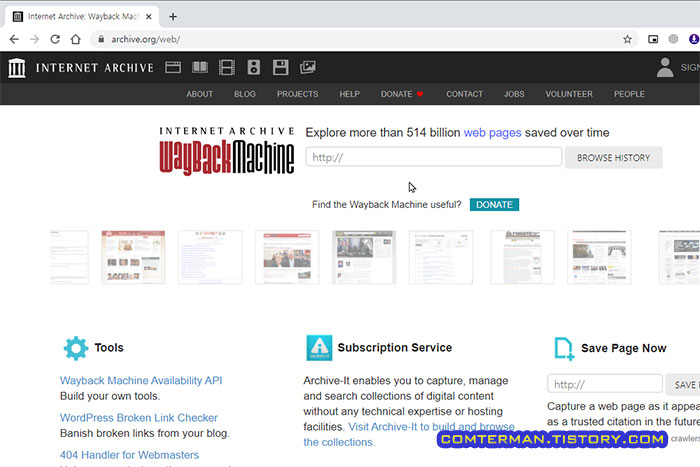This screenshot has height=467, width=700.
Task: Open WordPress Broken Link Checker link
Action: pyautogui.click(x=139, y=418)
